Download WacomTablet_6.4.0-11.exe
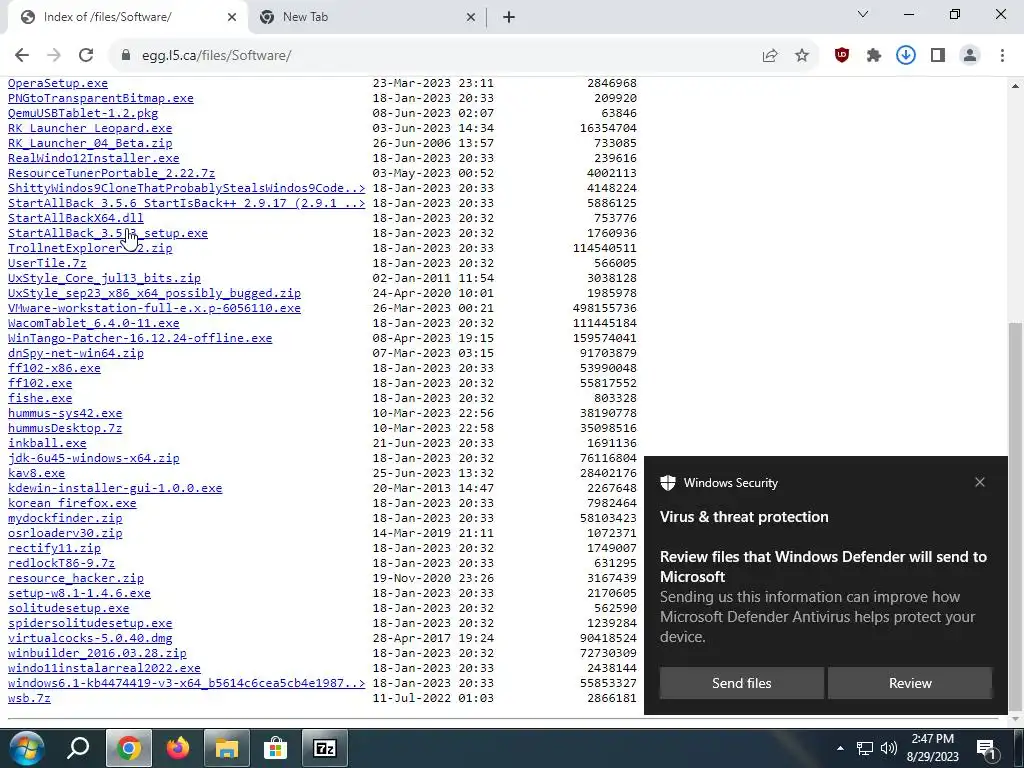Viewport: 1024px width, 768px height. click(93, 323)
